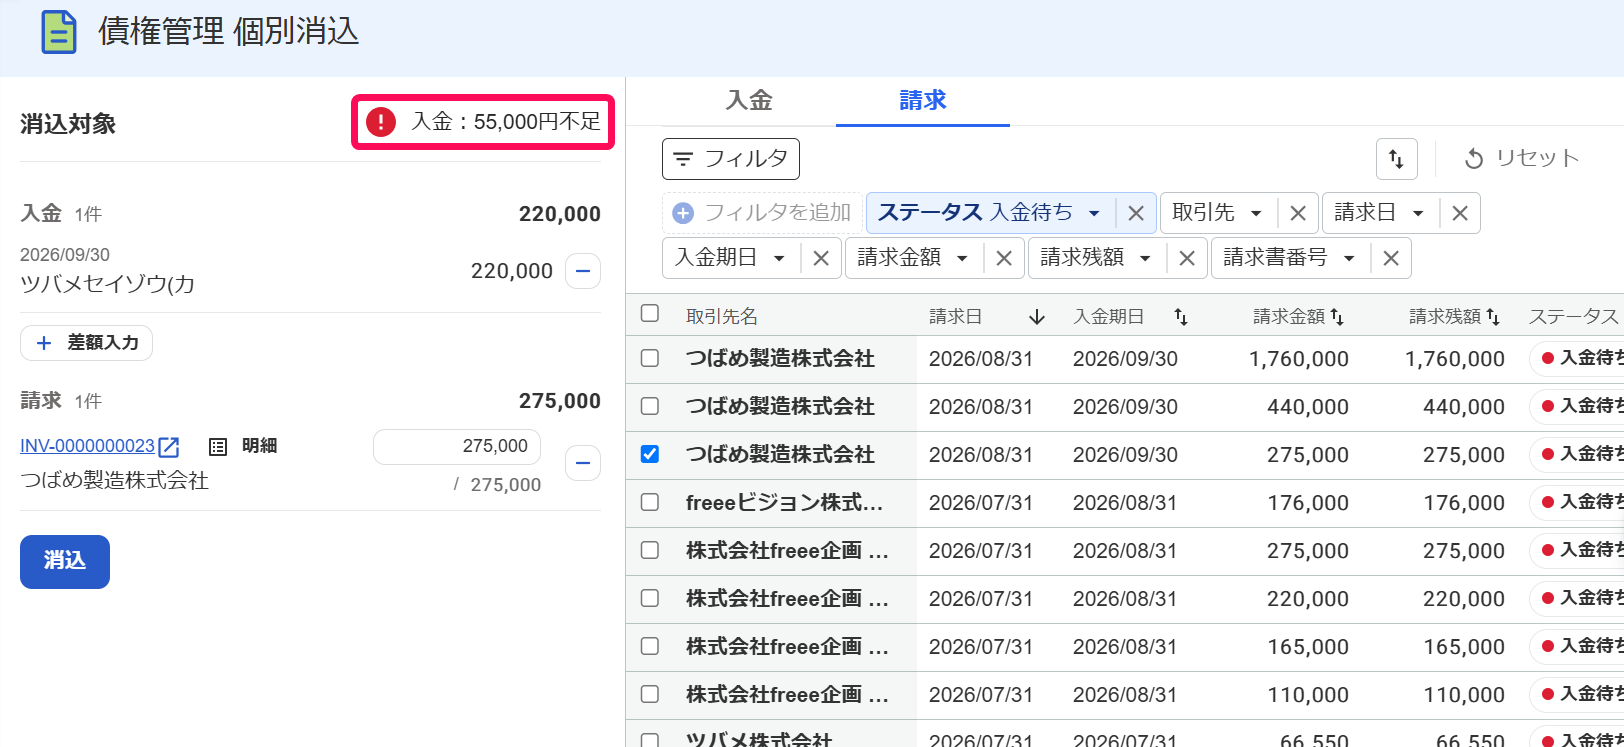Viewport: 1624px width, 747px height.
Task: Sort by 請求金額 column arrows
Action: coord(1337,317)
